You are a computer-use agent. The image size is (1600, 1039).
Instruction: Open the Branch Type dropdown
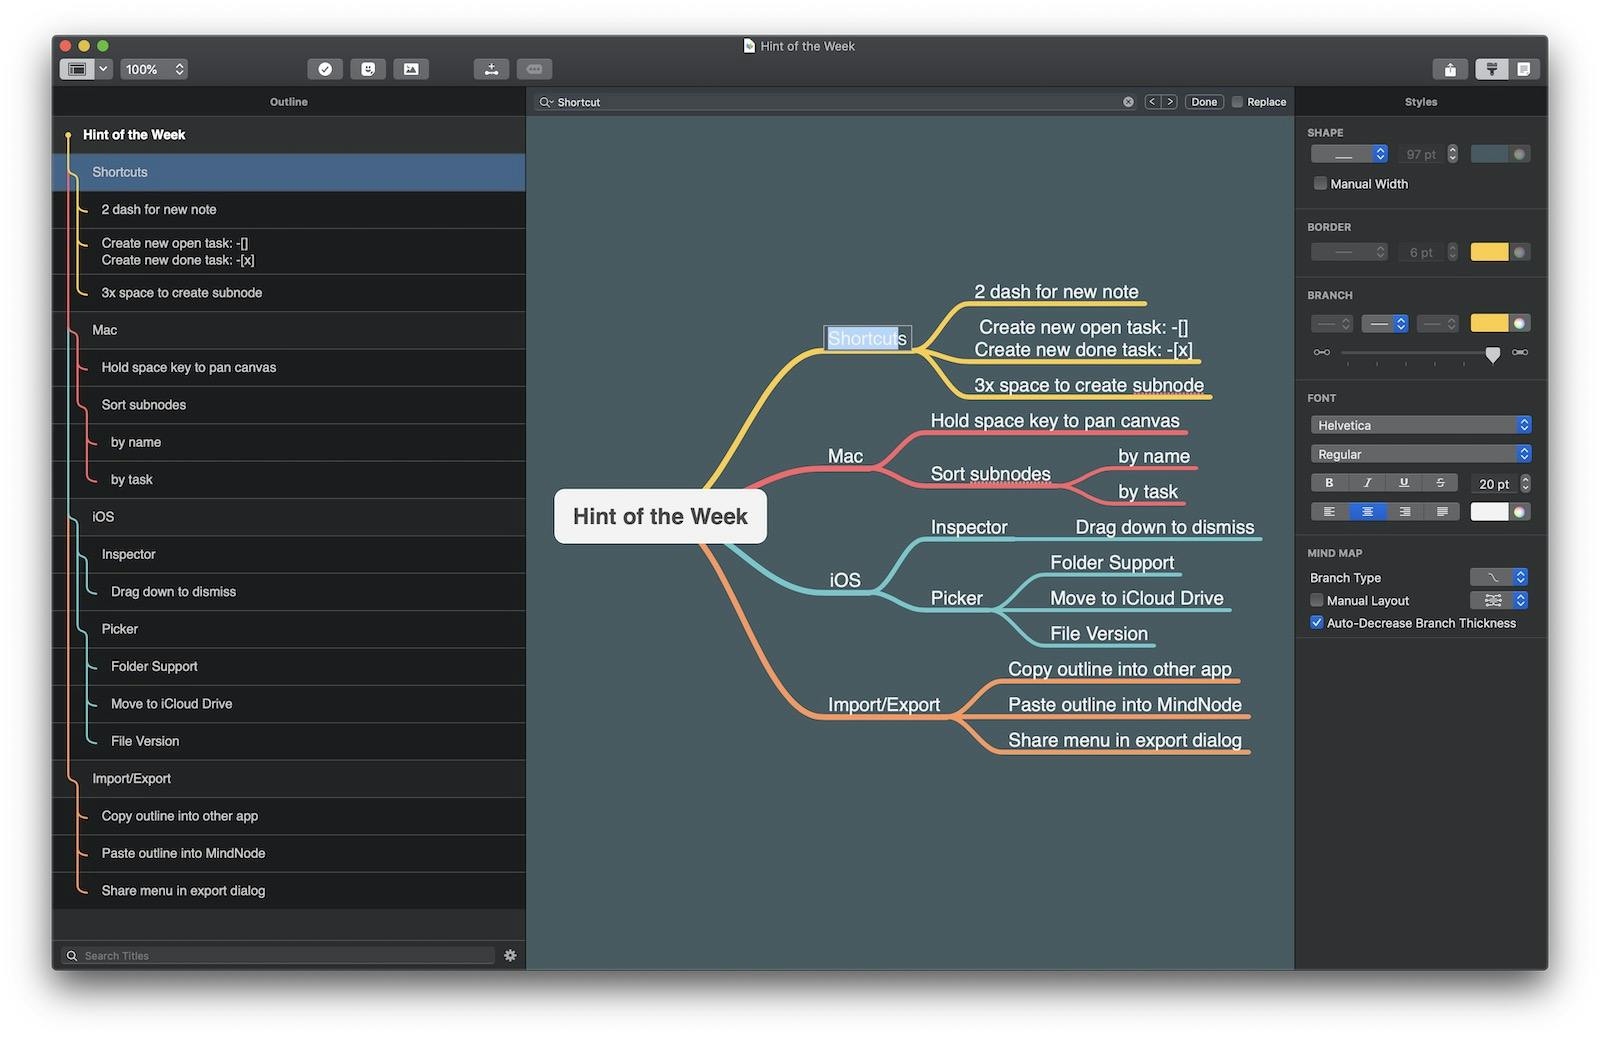pos(1499,577)
